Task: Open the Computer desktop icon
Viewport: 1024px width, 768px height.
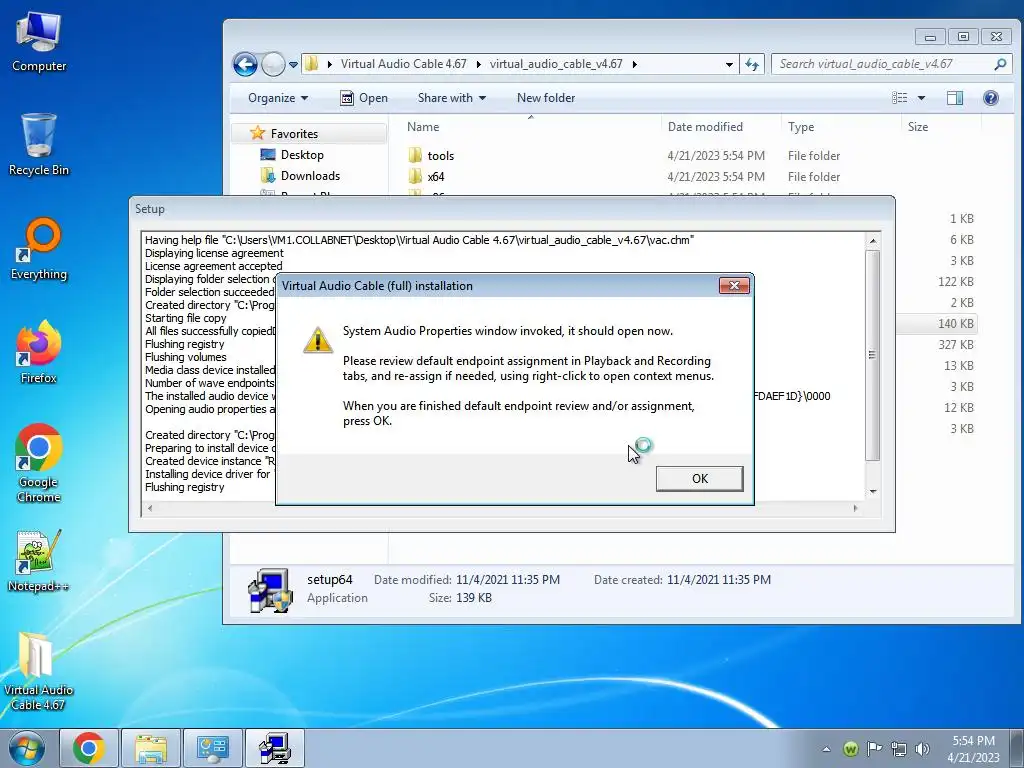Action: coord(39,42)
